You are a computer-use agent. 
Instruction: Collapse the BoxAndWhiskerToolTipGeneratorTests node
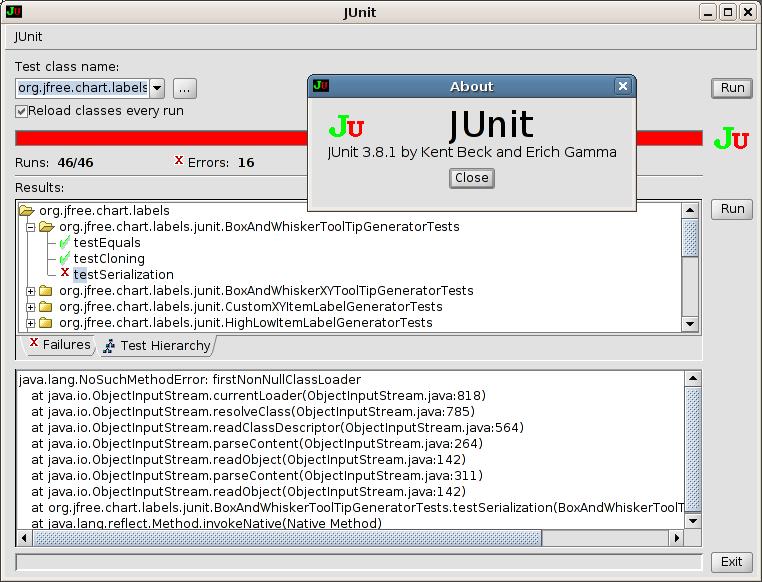(31, 227)
